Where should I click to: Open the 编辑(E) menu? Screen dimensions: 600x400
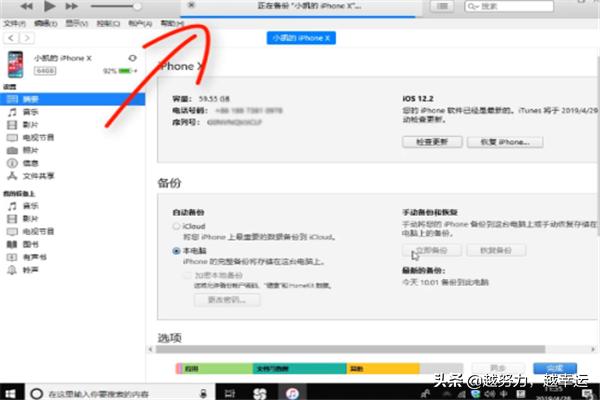click(46, 24)
